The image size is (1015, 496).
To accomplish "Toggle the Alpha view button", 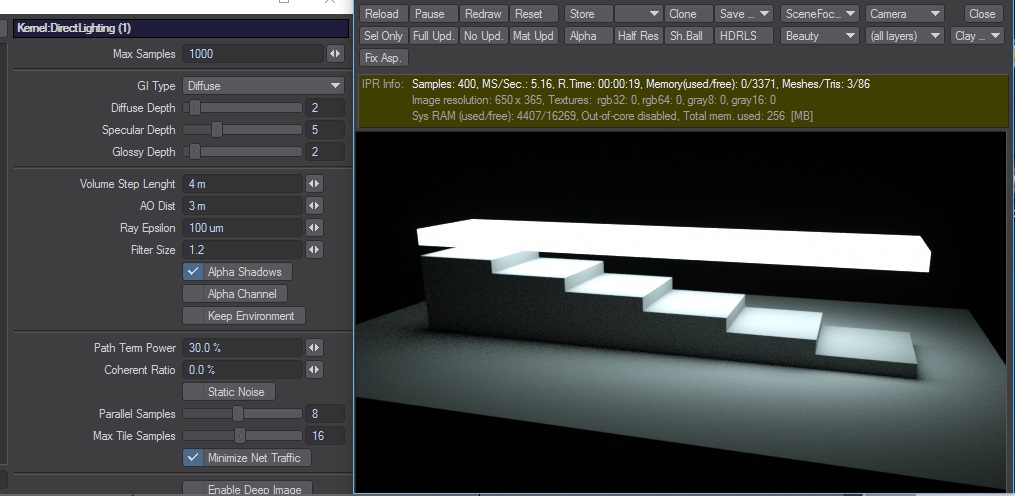I will coord(588,36).
